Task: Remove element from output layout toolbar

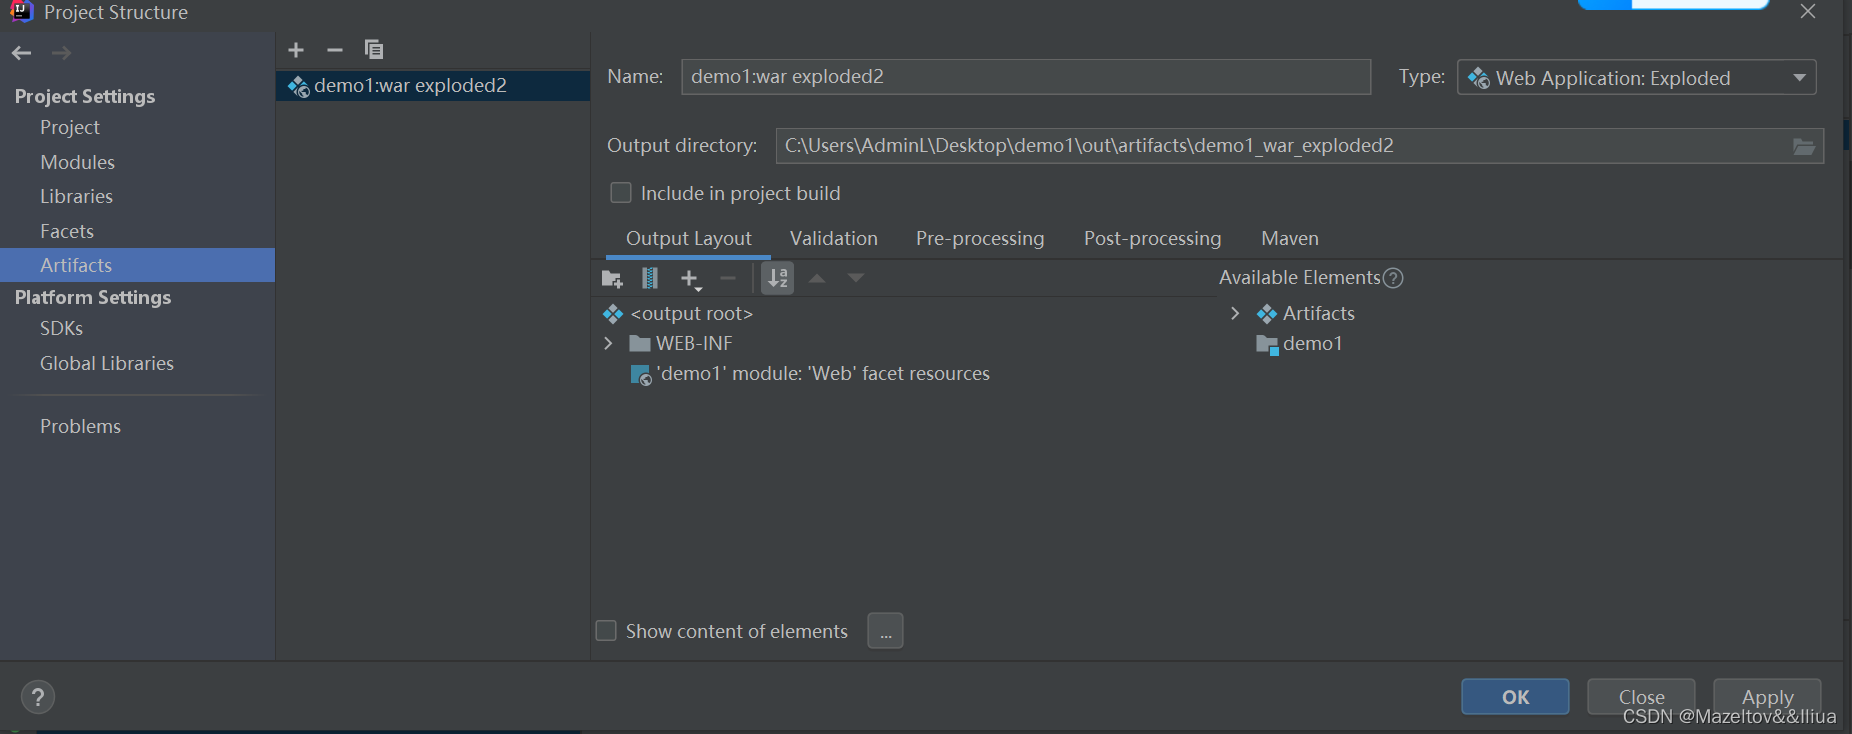Action: click(x=728, y=279)
